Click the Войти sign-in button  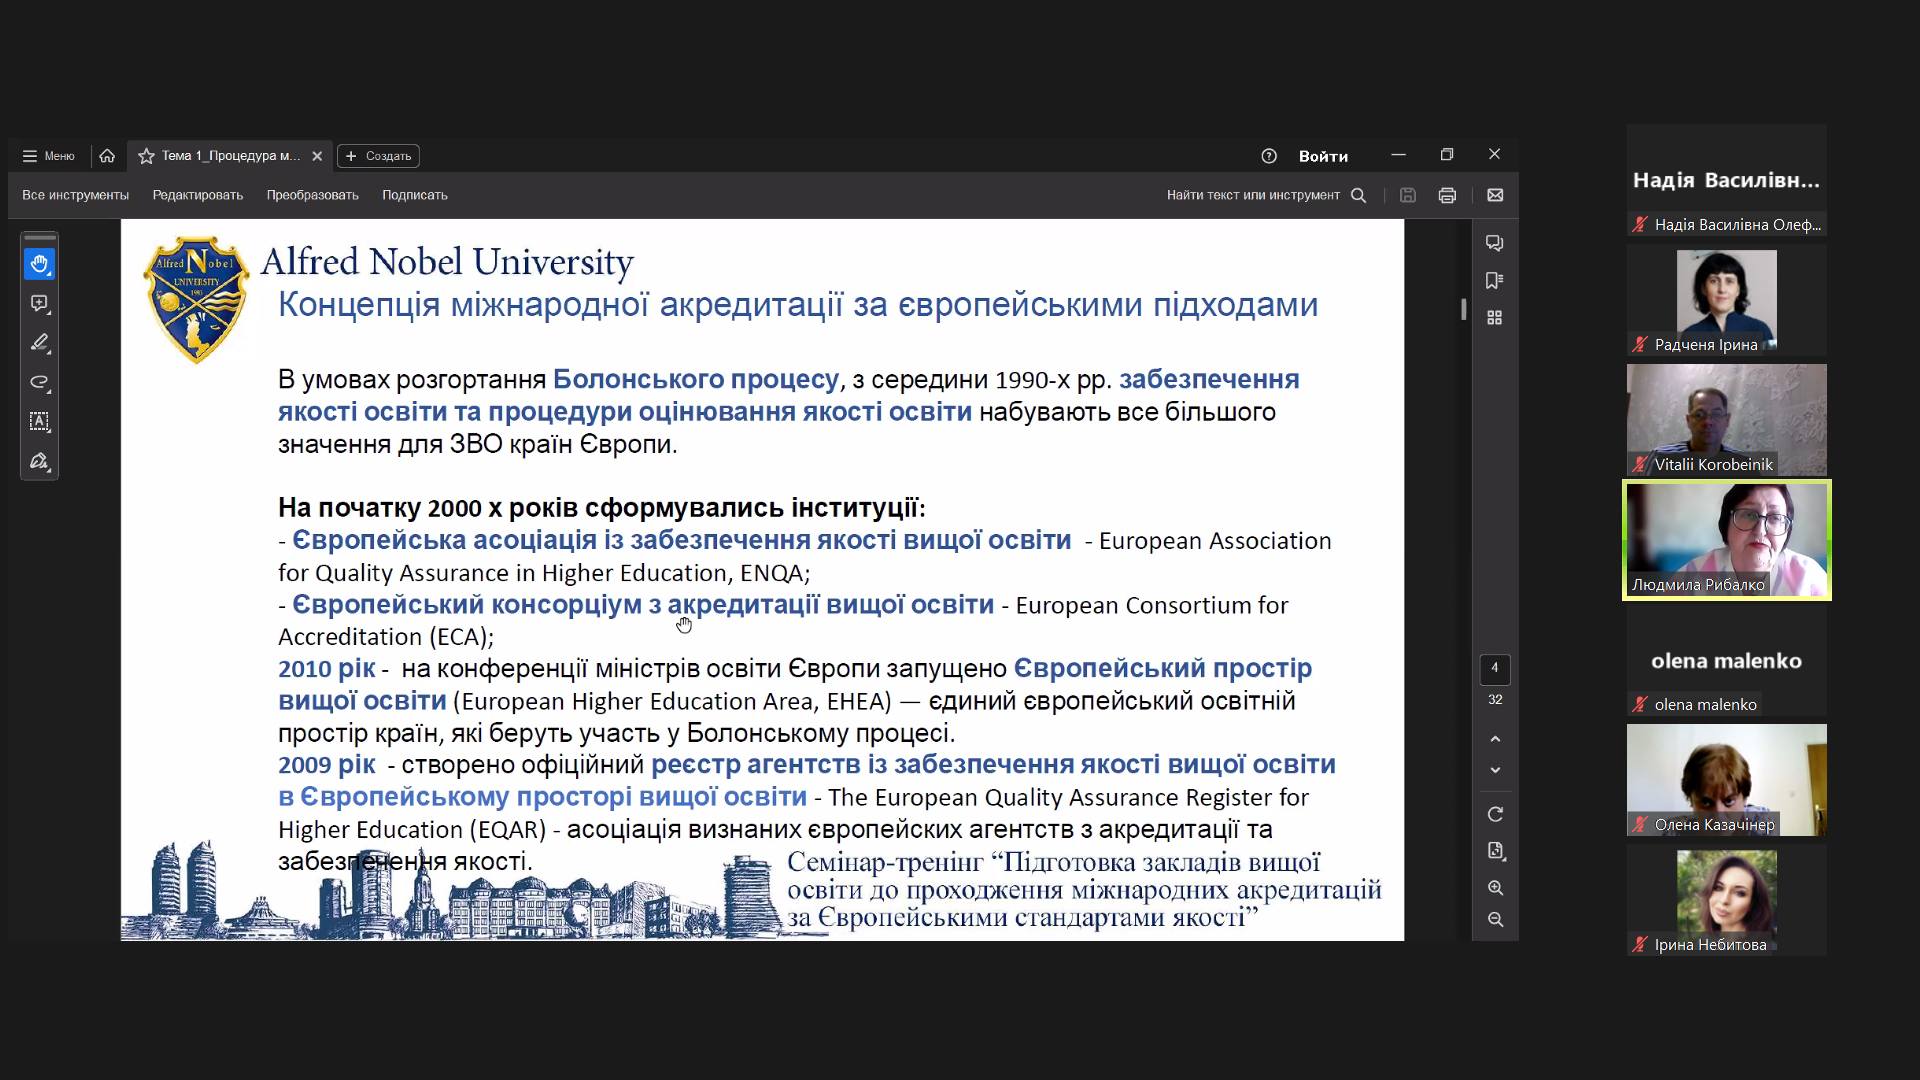tap(1323, 156)
